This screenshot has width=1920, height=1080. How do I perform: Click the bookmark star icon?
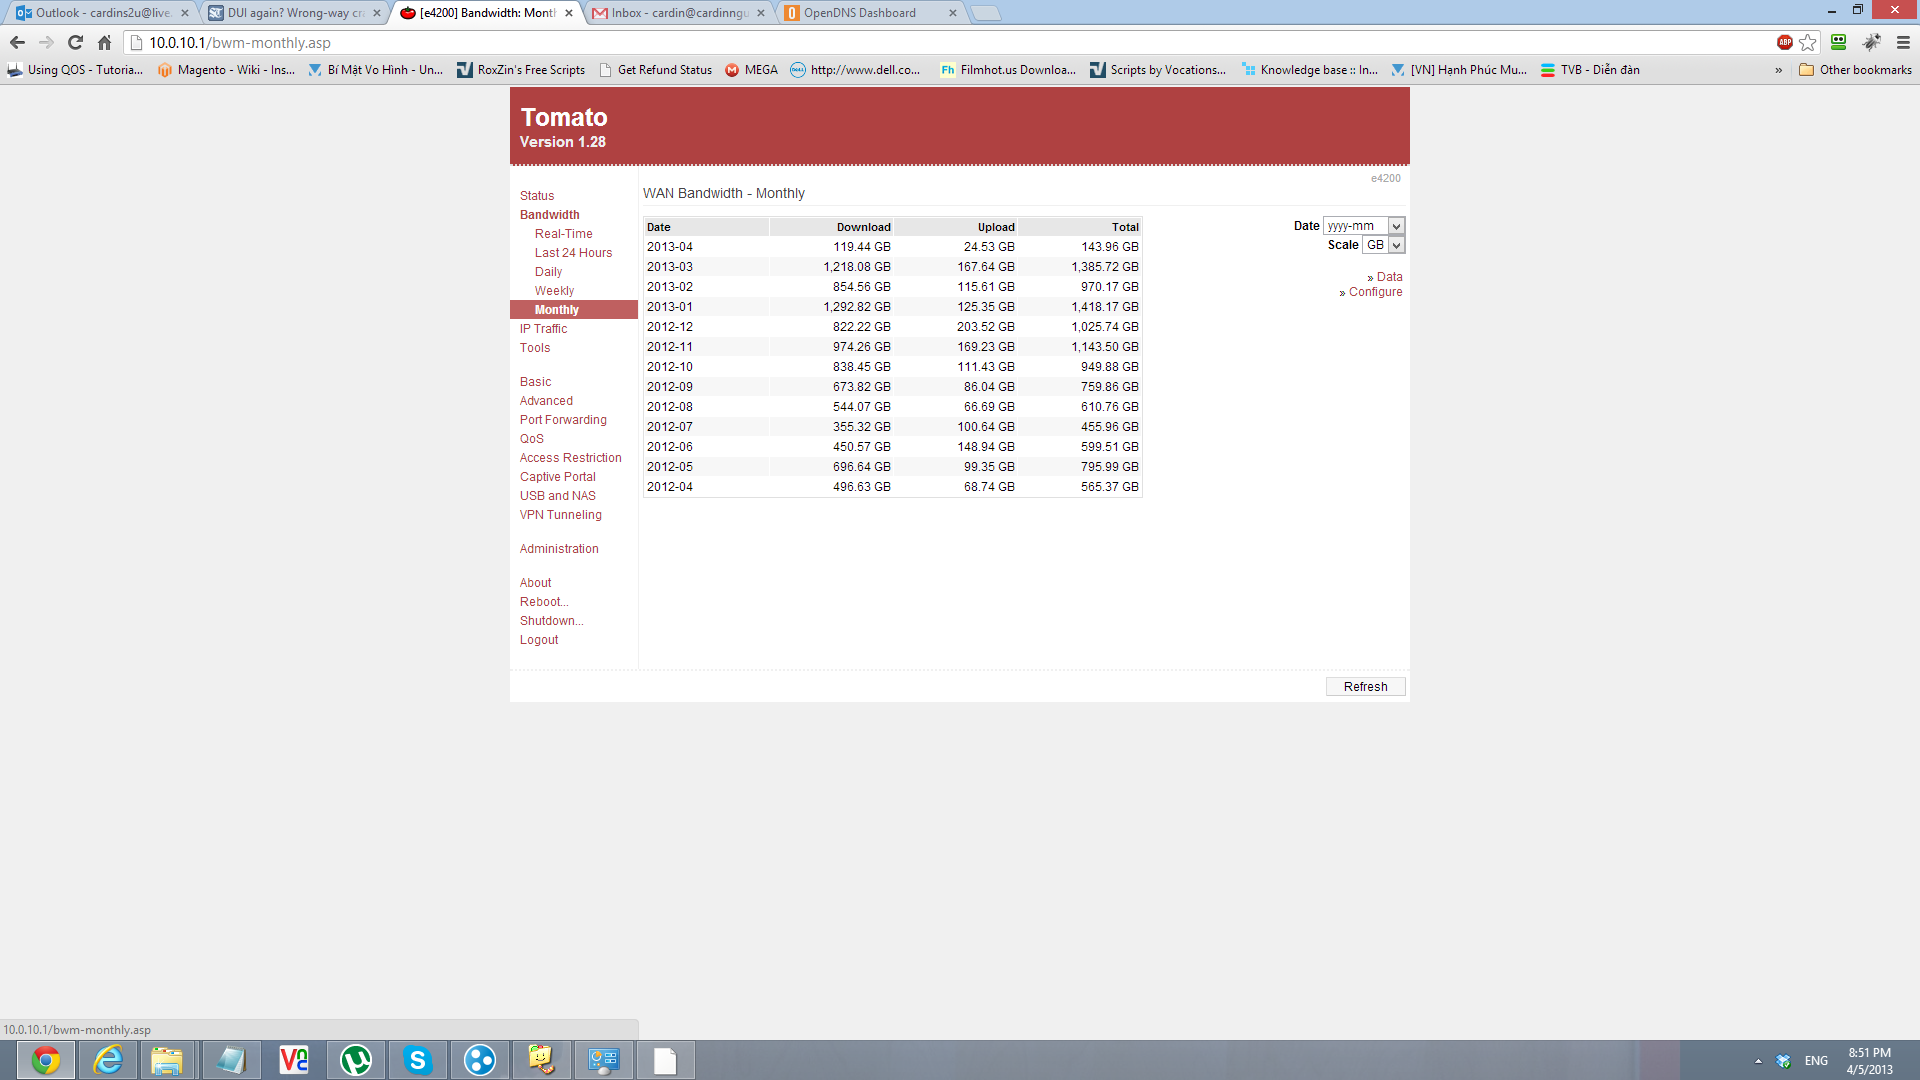(x=1808, y=42)
